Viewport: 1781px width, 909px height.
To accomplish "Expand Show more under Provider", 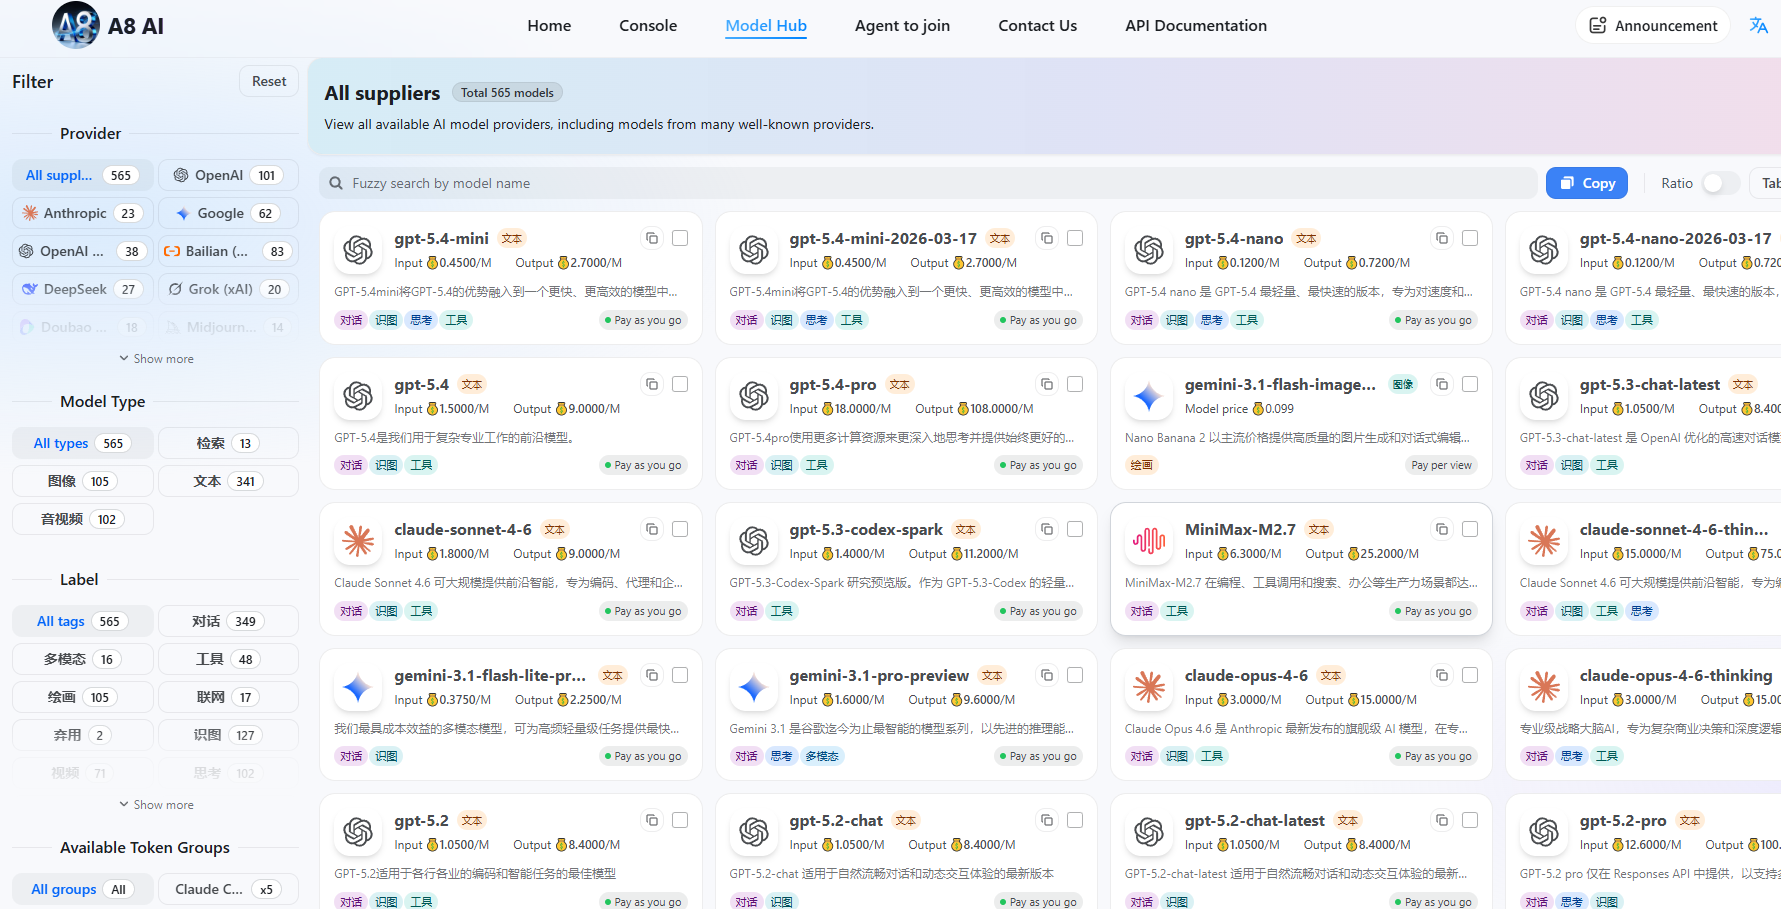I will pyautogui.click(x=156, y=359).
